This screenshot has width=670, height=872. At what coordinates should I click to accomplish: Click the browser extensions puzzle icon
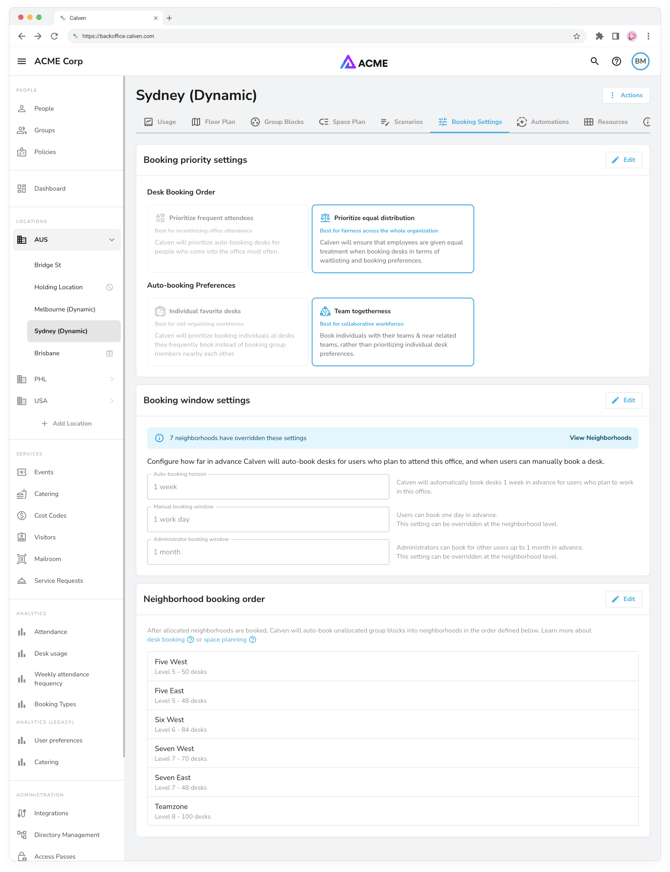coord(599,36)
